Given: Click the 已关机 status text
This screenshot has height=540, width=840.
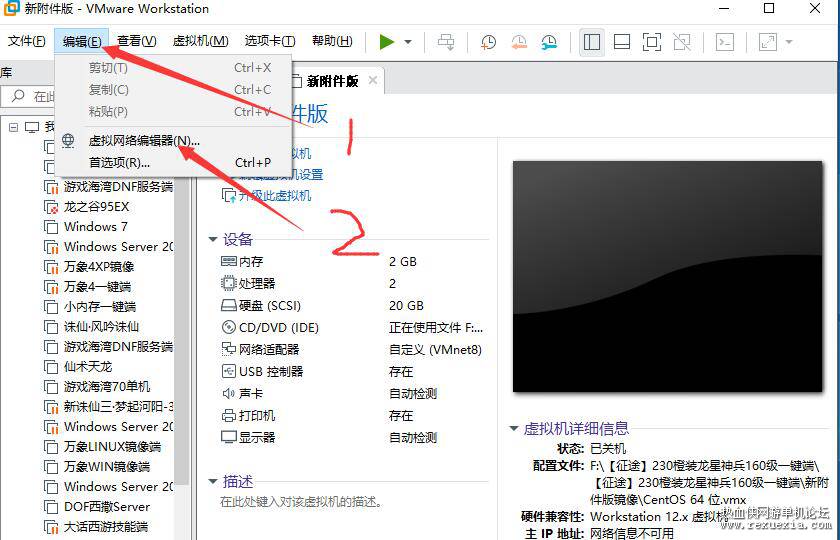Looking at the screenshot, I should (608, 448).
